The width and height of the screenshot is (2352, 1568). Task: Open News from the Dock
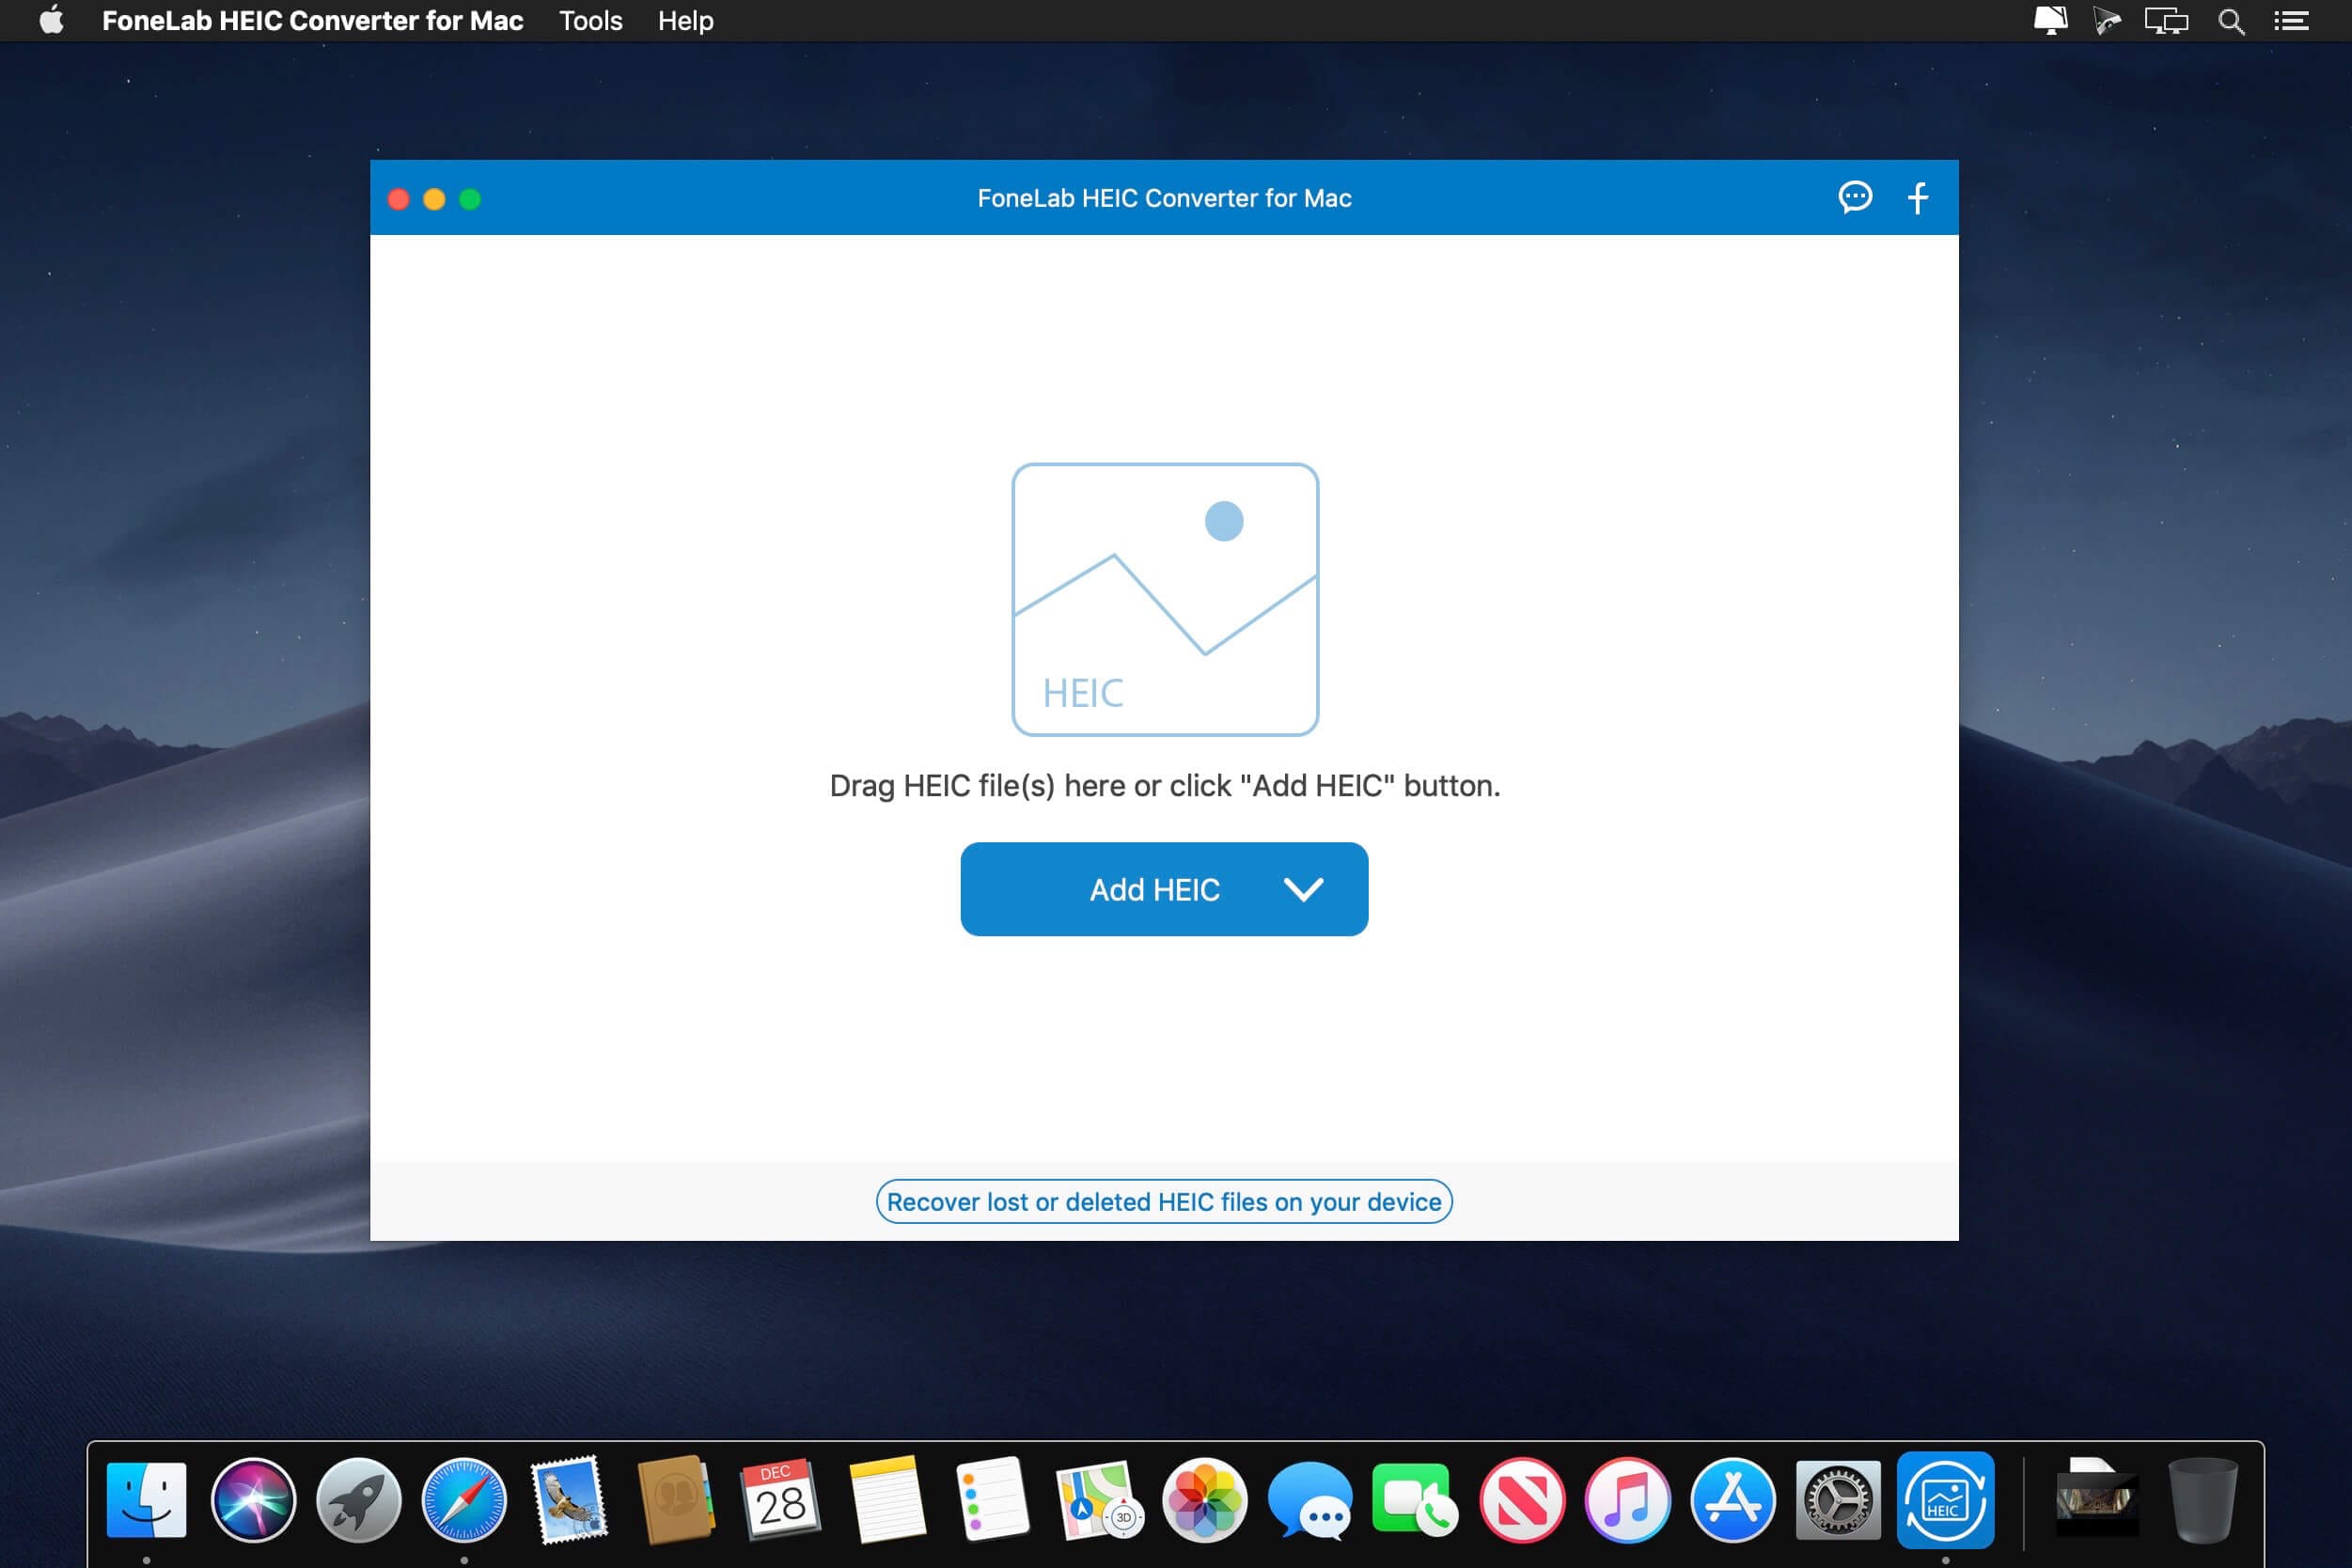click(x=1522, y=1499)
